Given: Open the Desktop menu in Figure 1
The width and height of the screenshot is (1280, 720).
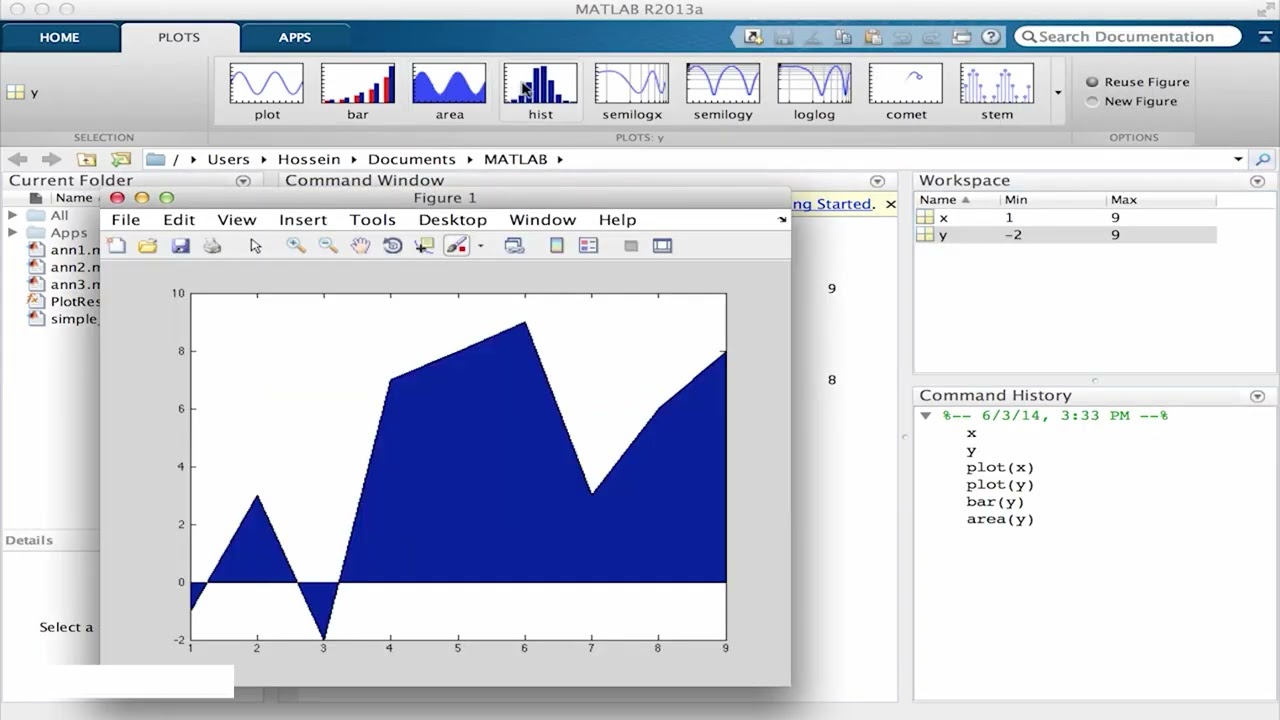Looking at the screenshot, I should tap(453, 220).
